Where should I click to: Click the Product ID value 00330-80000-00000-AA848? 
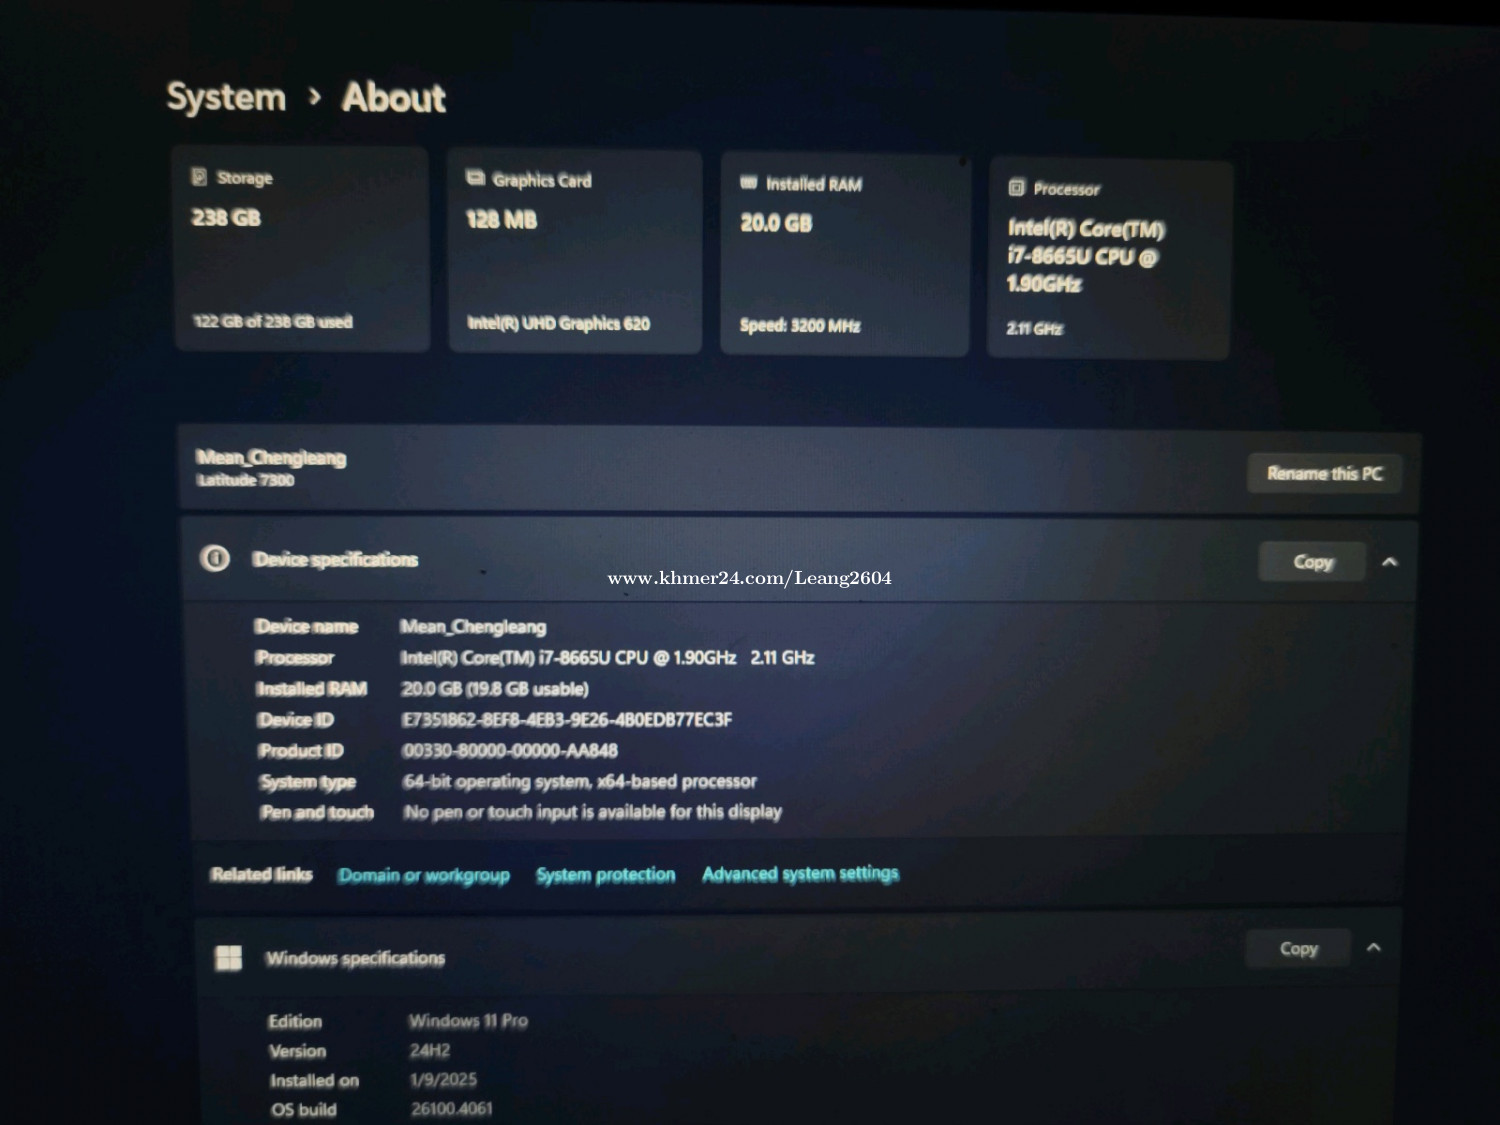(x=510, y=751)
